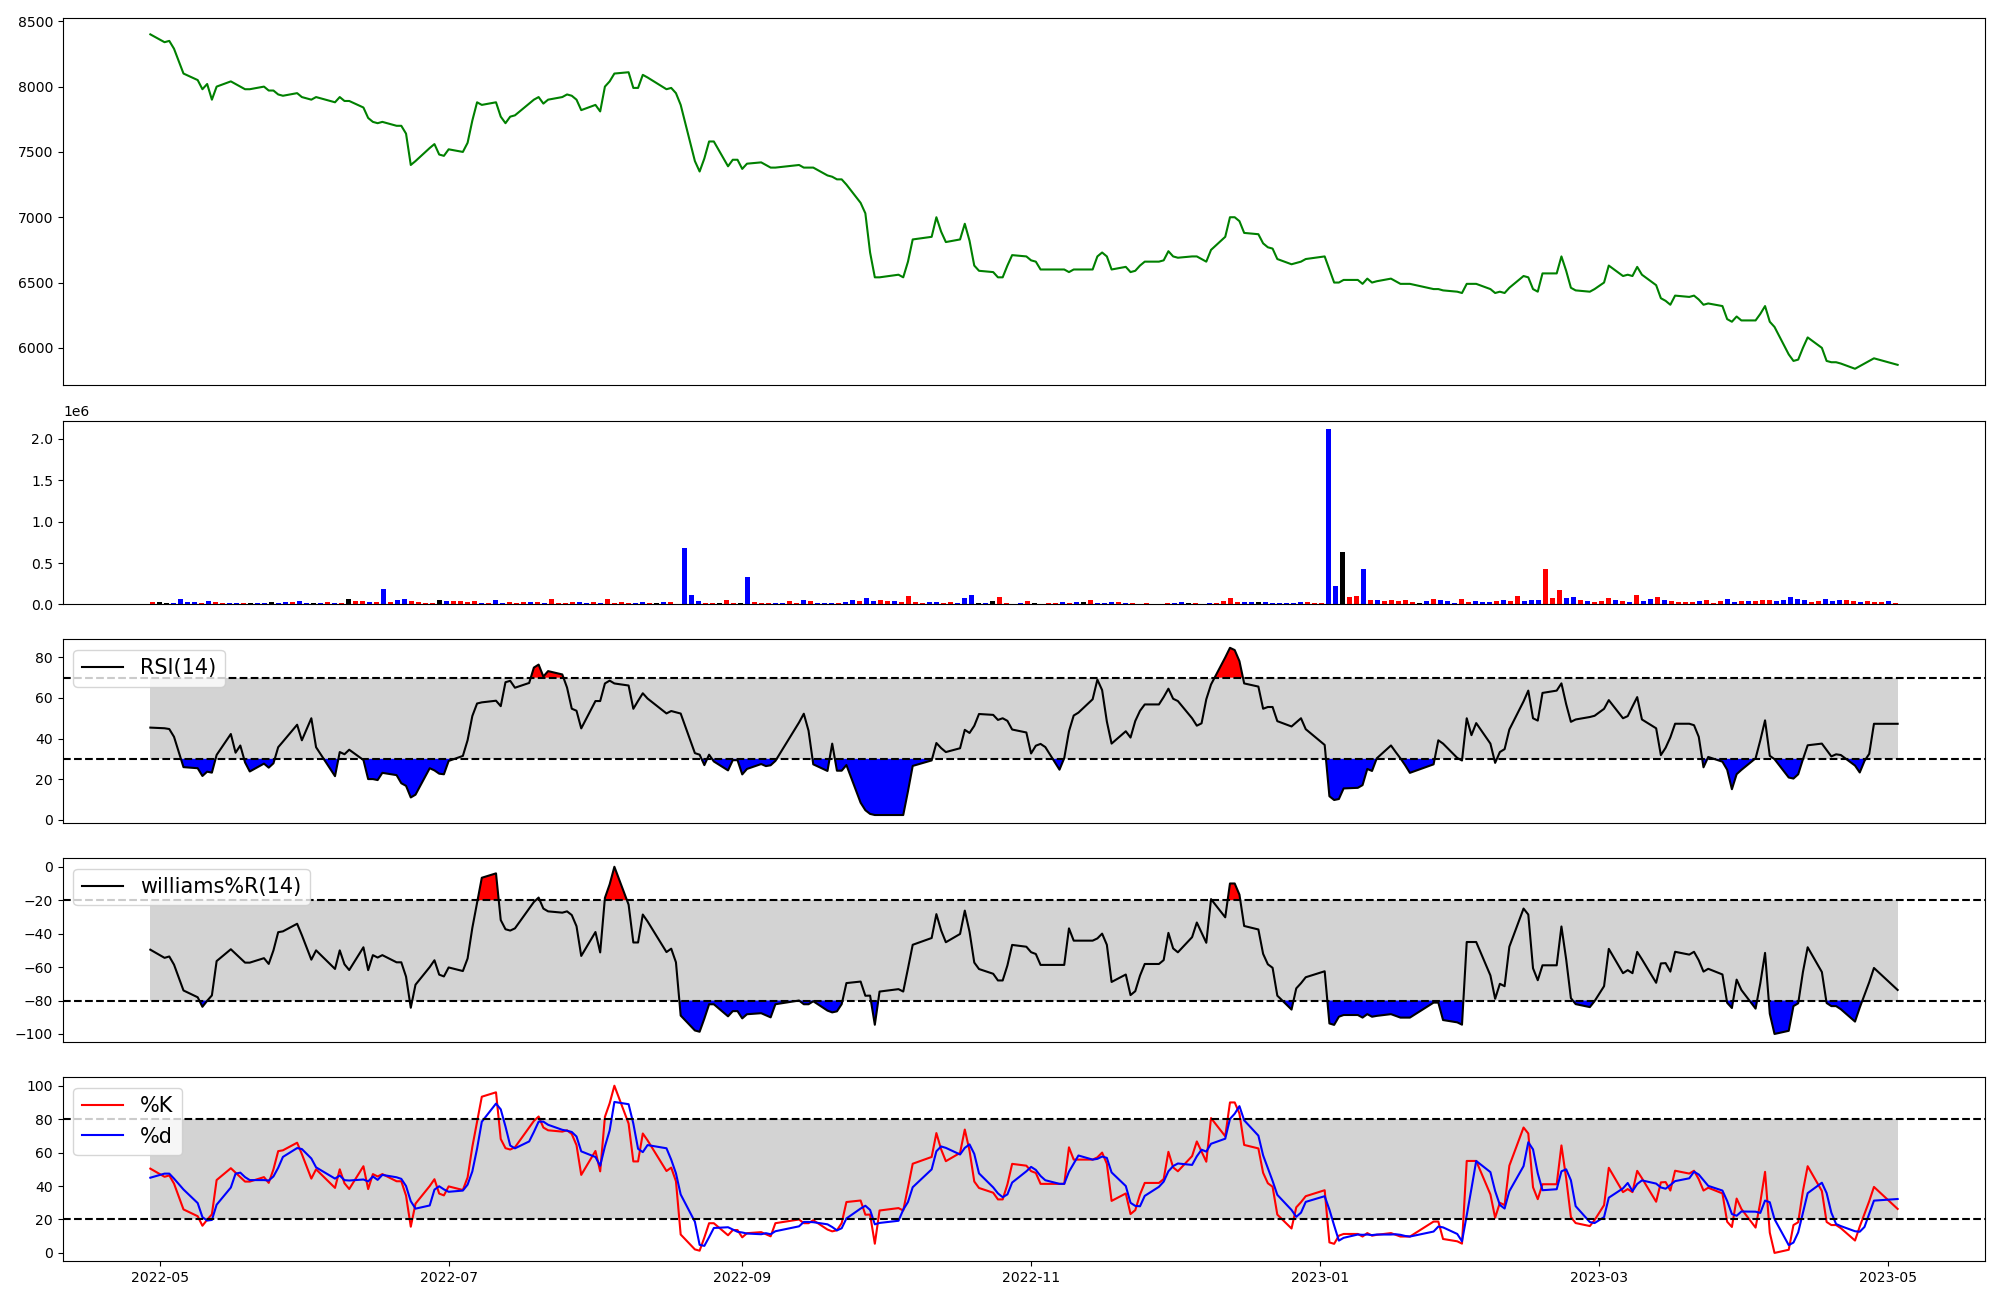Click the 2022-05 x-axis date label
2000x1300 pixels.
[x=160, y=1277]
